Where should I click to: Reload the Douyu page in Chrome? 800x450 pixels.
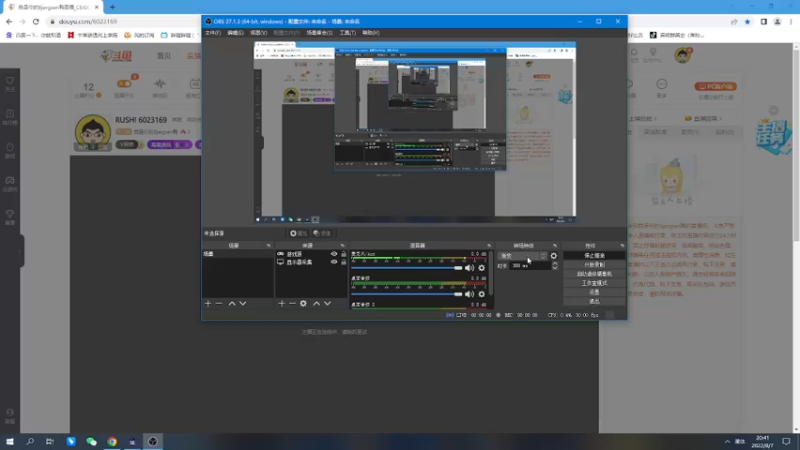pos(36,21)
